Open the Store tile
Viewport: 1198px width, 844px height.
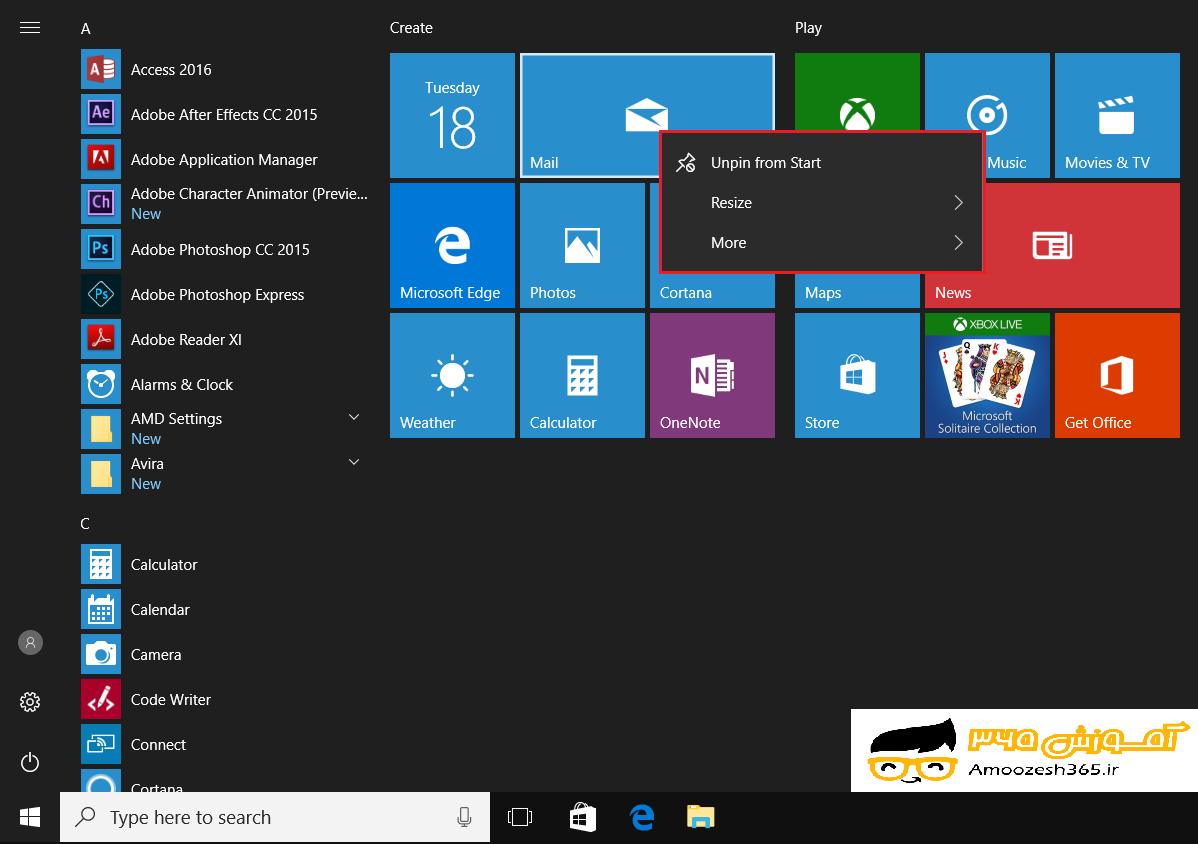coord(857,375)
